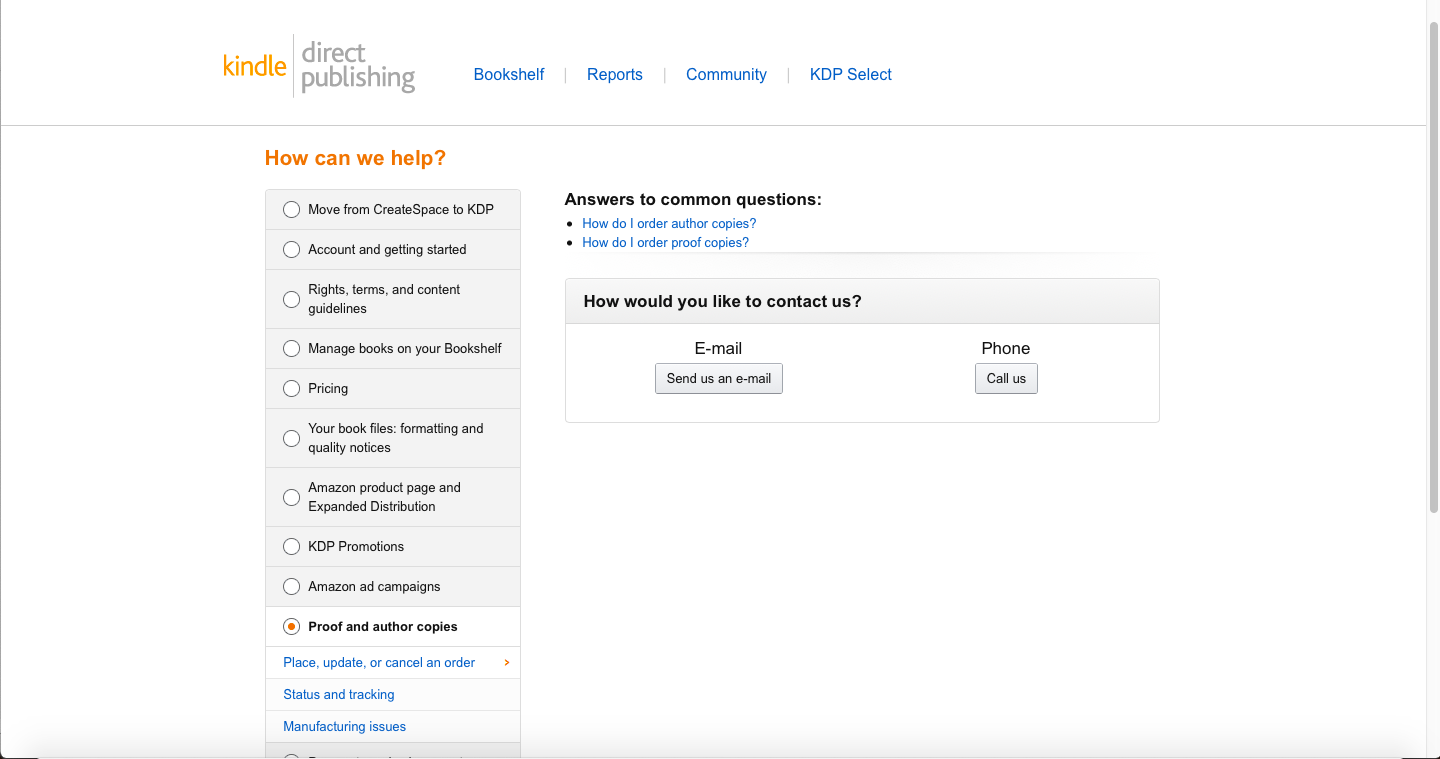
Task: Choose the Pricing radio button
Action: [x=291, y=388]
